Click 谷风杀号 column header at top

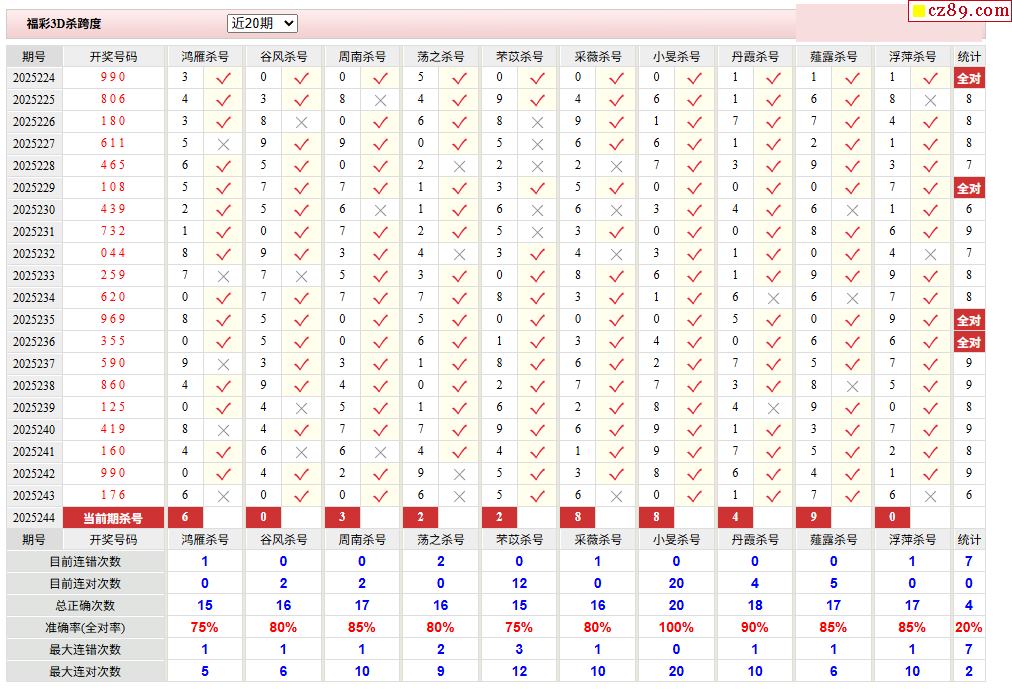pyautogui.click(x=284, y=57)
